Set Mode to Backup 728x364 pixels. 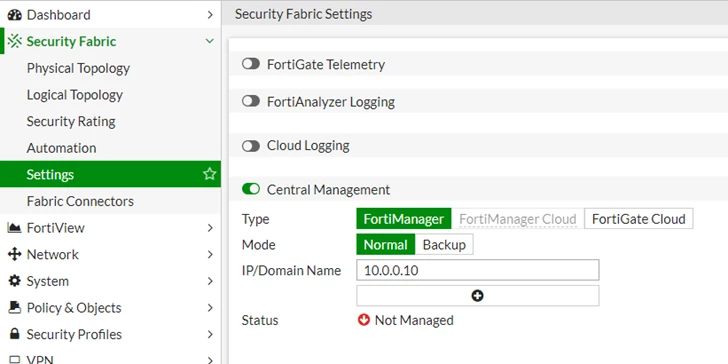pos(444,245)
